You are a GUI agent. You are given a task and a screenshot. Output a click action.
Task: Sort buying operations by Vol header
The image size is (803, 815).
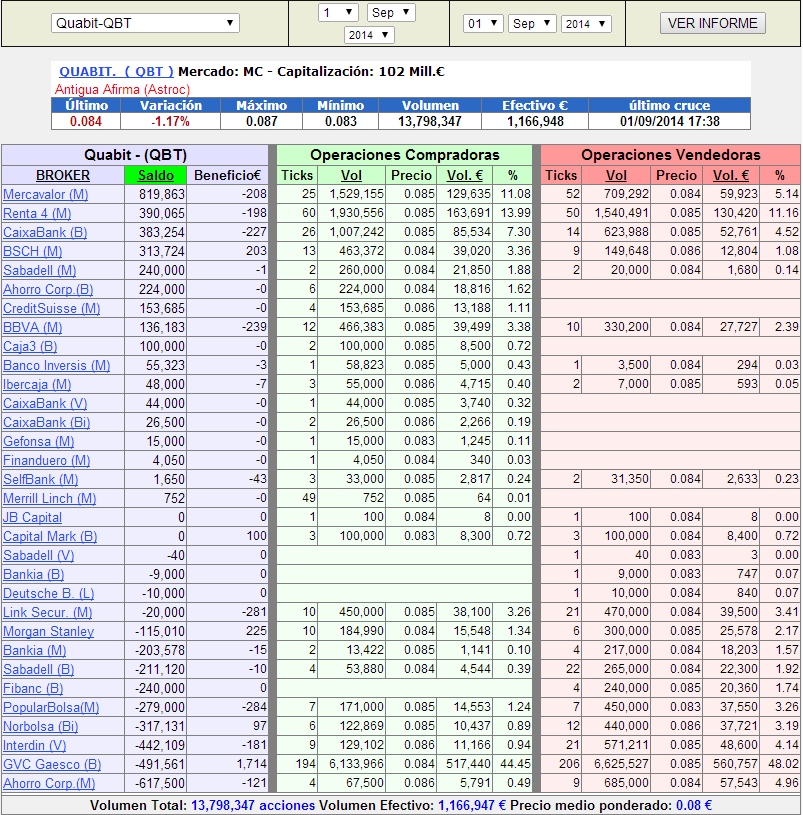click(351, 175)
